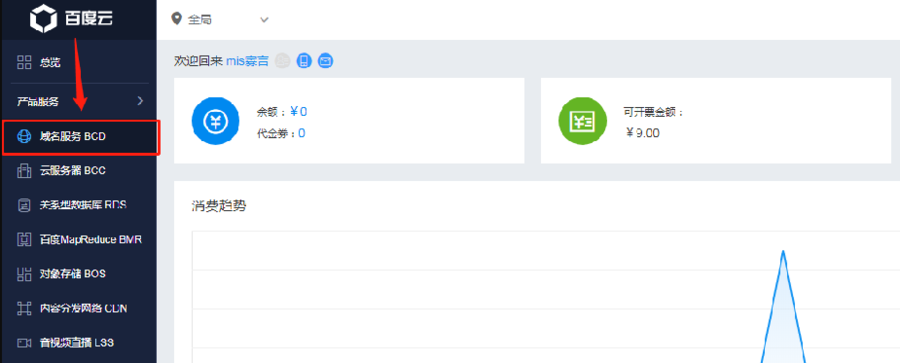
Task: Click the 百度MapReduce BMR icon
Action: click(x=24, y=240)
